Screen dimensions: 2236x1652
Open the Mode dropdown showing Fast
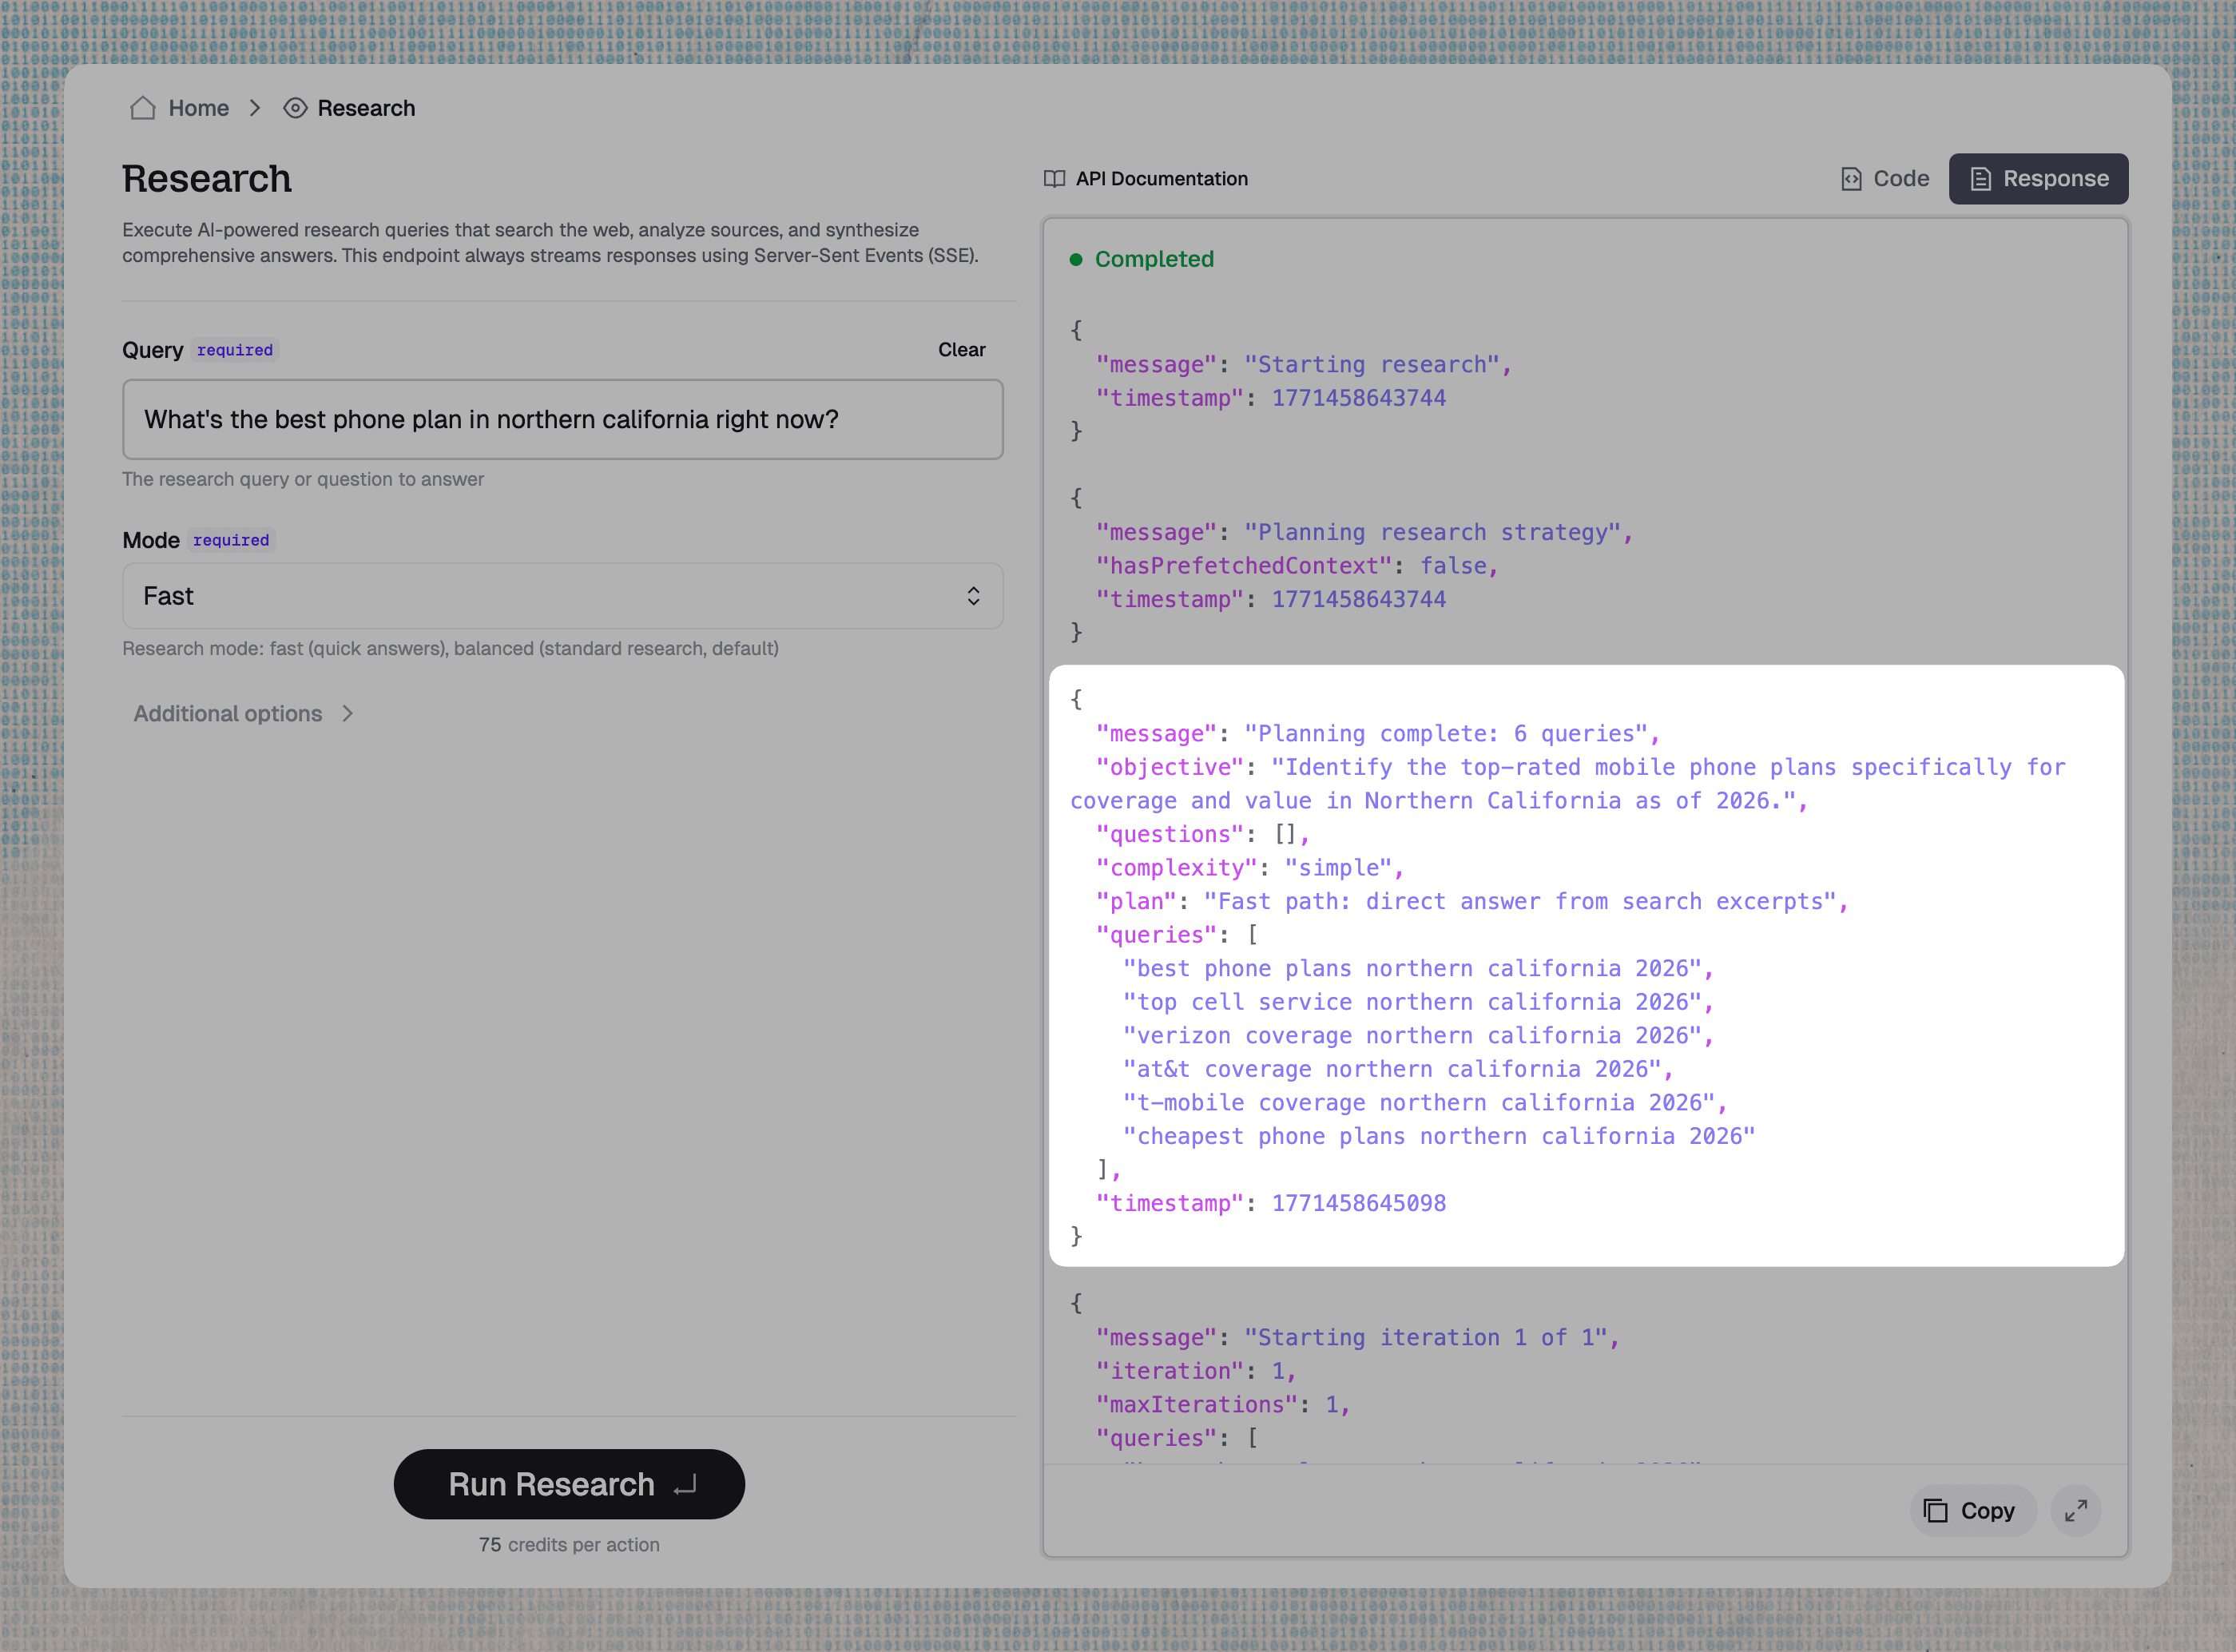click(562, 596)
